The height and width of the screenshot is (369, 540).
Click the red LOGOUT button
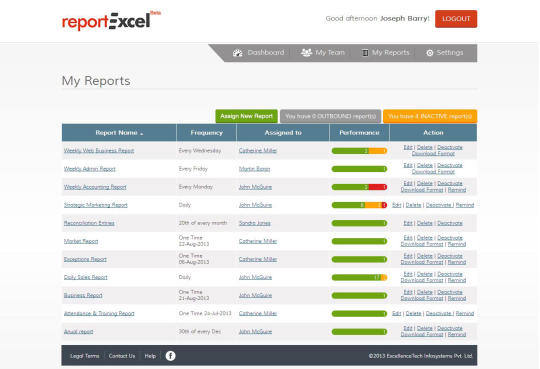(x=456, y=19)
